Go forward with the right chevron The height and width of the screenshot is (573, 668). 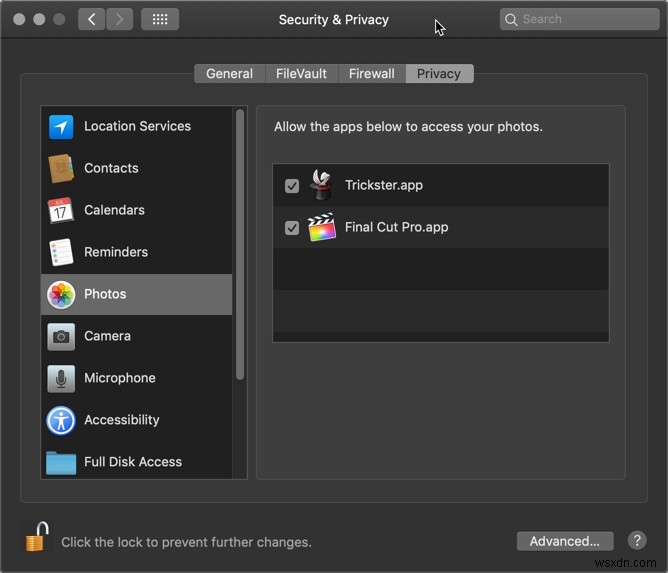[x=119, y=19]
